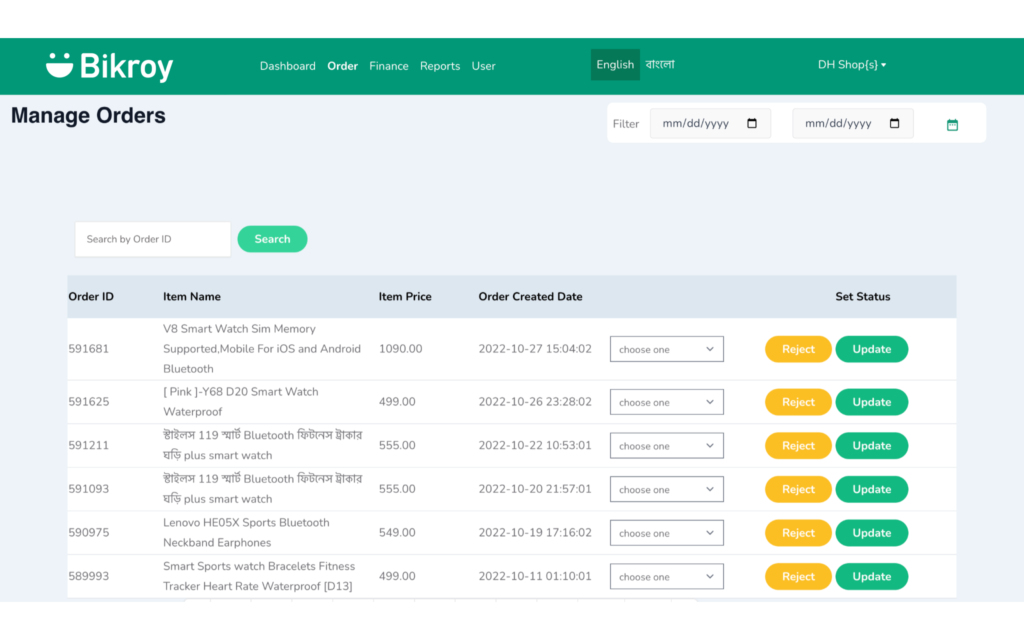
Task: Update order 589993
Action: pyautogui.click(x=872, y=577)
